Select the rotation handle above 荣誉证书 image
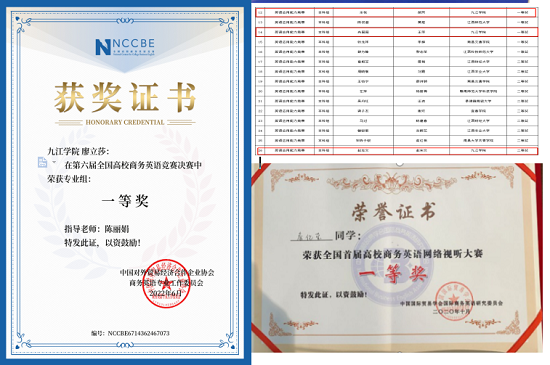Screen dimensions: 550x365 click(400, 163)
